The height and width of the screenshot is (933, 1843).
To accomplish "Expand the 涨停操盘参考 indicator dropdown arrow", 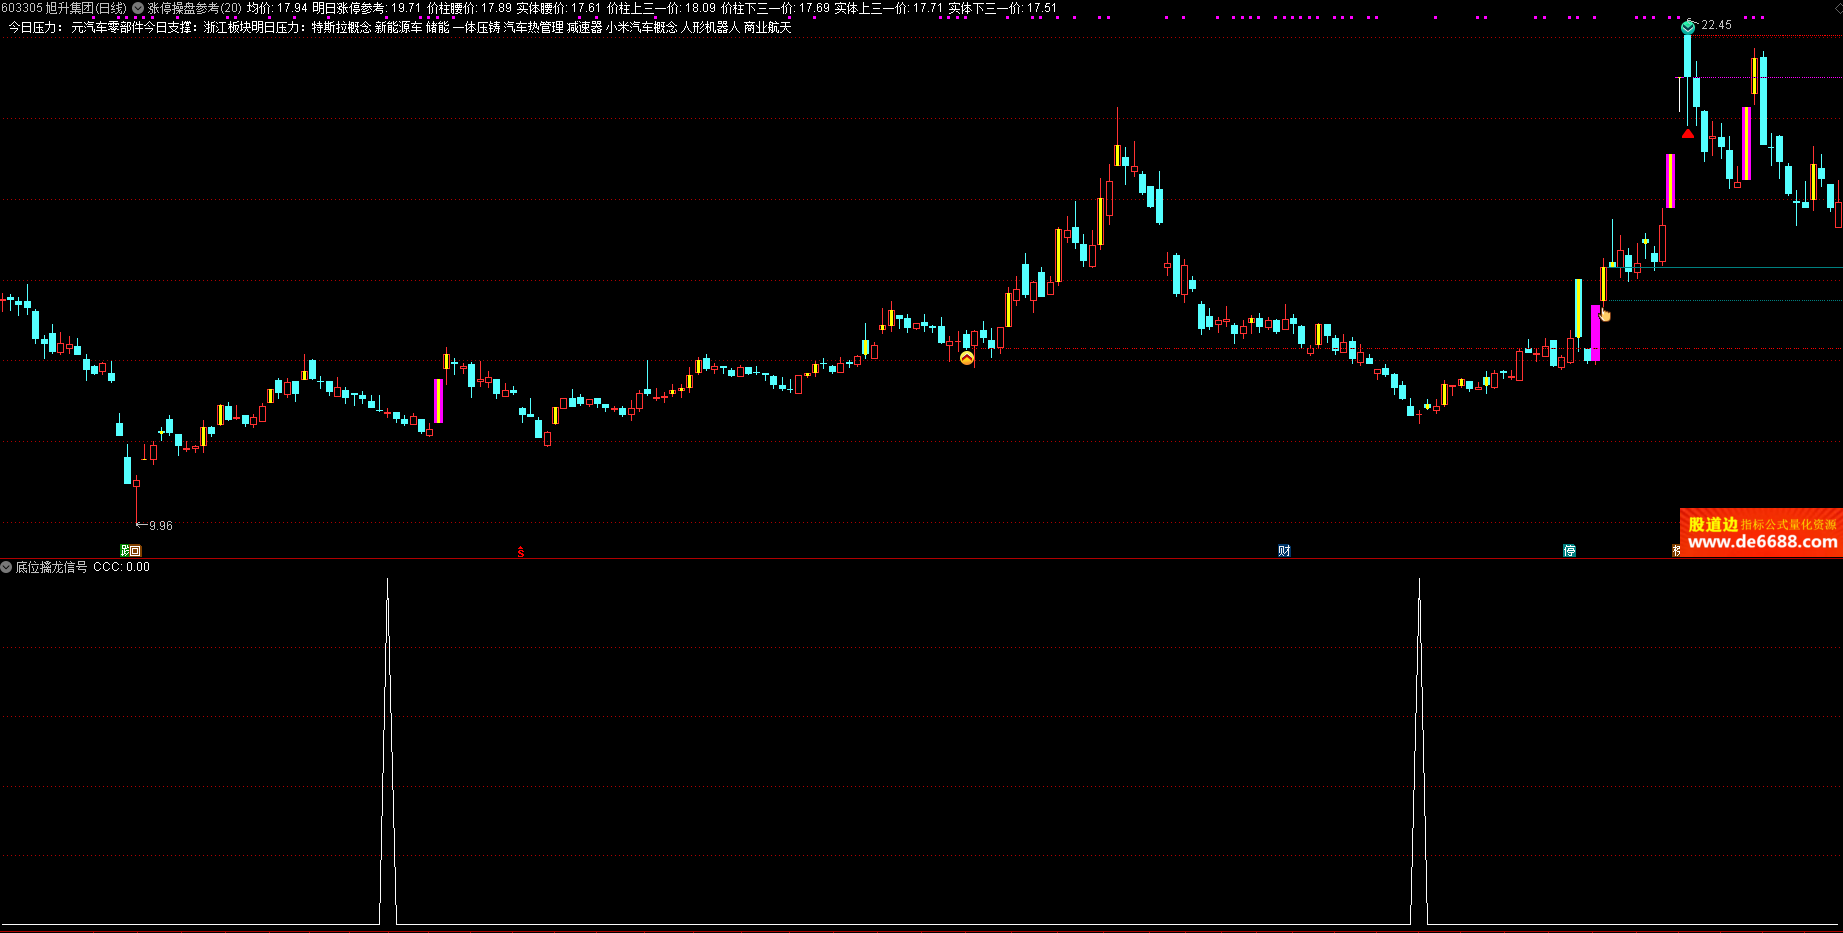I will click(138, 8).
